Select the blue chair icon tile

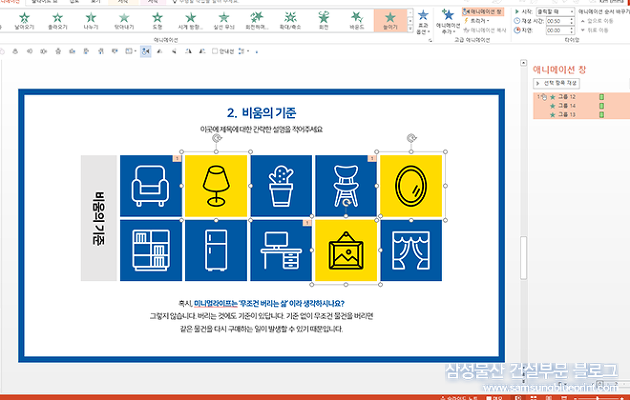coord(346,186)
